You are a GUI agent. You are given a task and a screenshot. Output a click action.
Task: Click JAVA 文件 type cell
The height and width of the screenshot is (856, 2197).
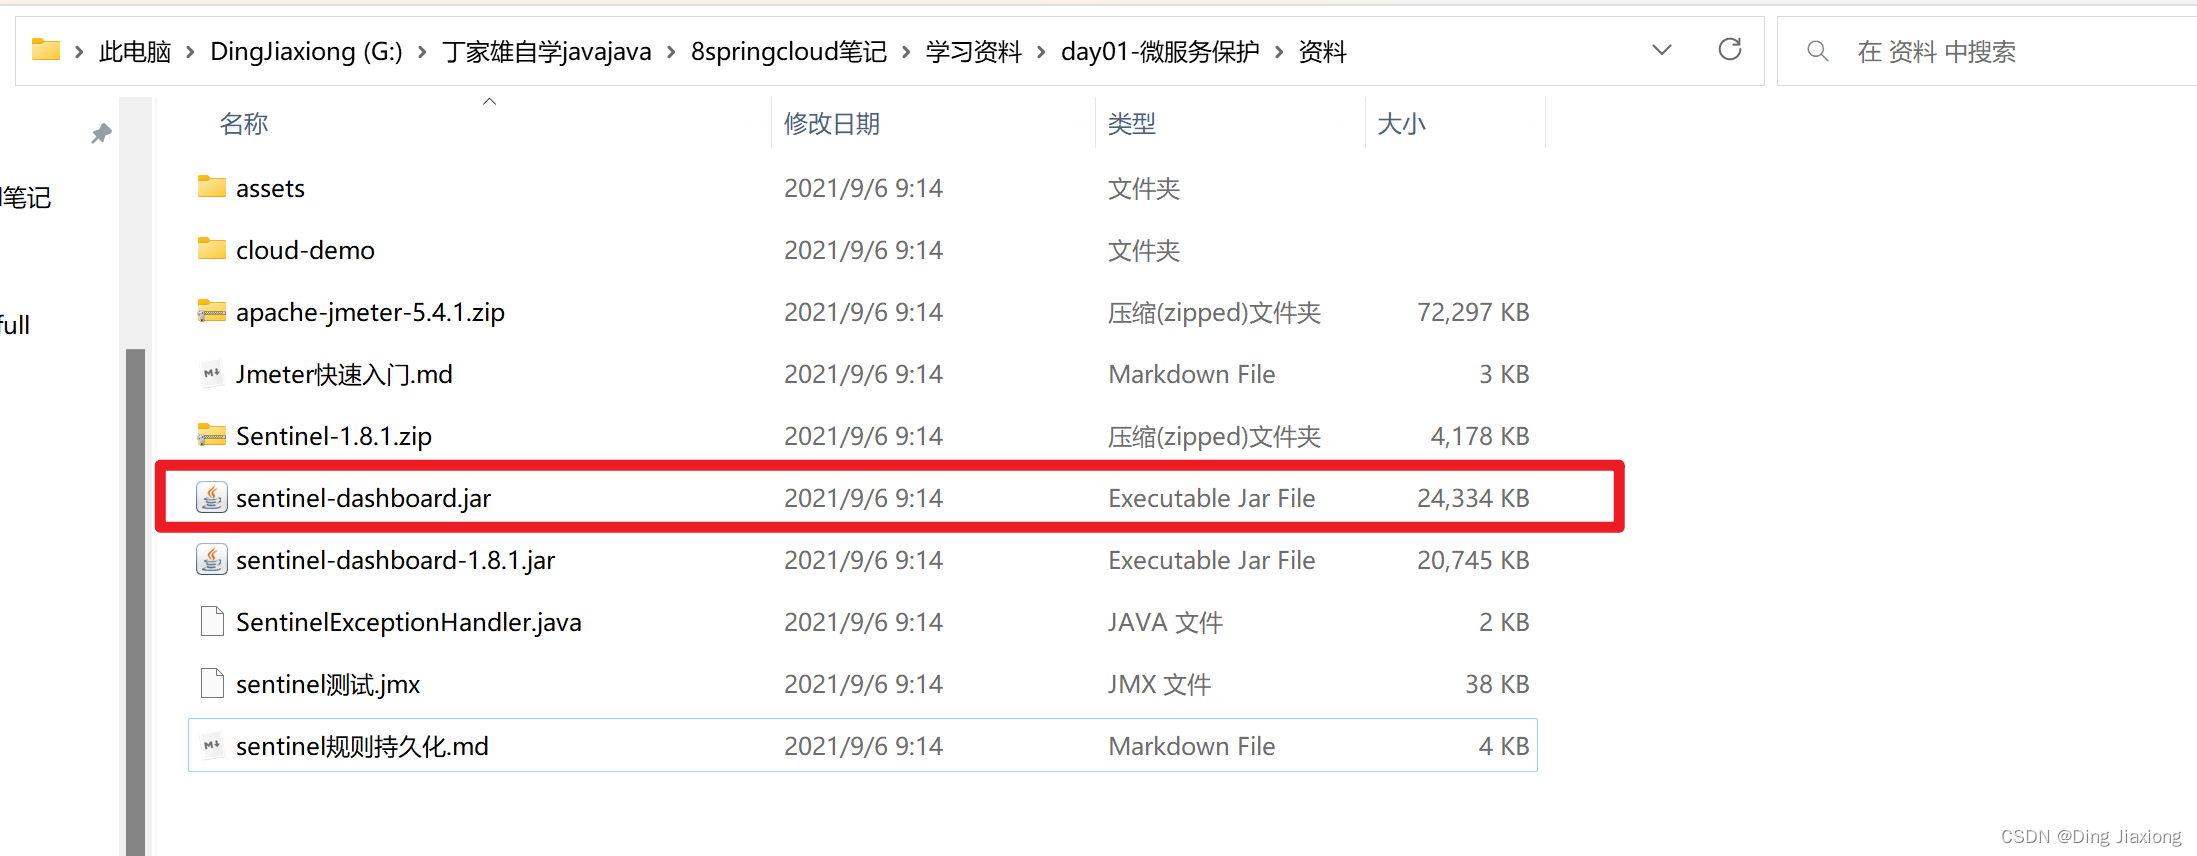coord(1165,622)
